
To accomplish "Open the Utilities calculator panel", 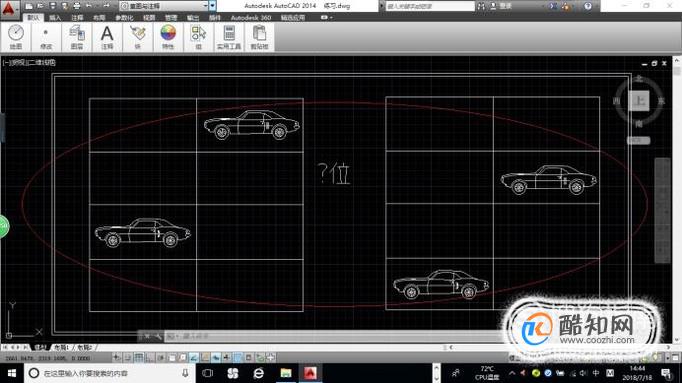I will 229,37.
